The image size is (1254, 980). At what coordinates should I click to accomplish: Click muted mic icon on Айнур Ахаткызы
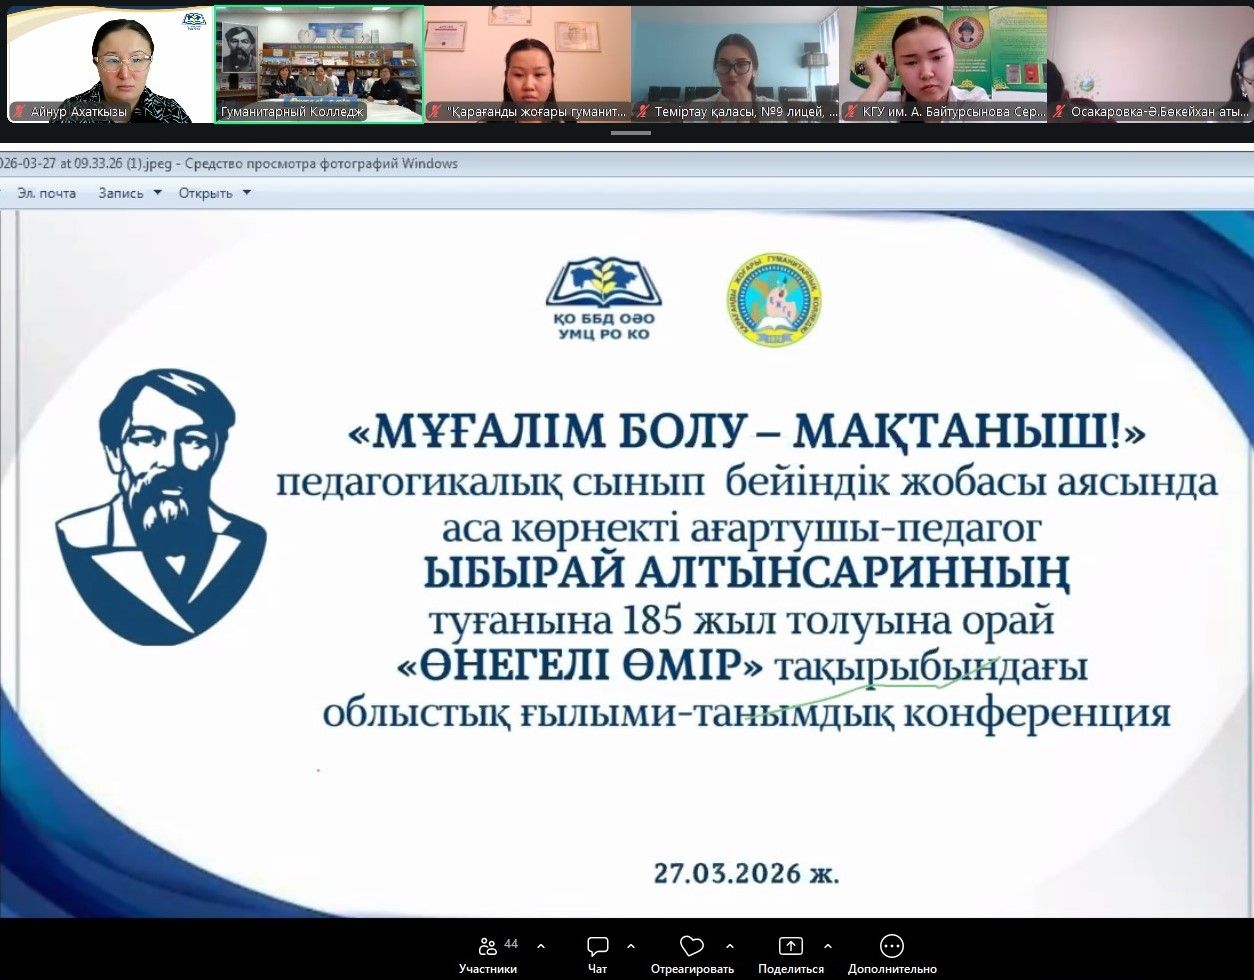click(x=18, y=112)
